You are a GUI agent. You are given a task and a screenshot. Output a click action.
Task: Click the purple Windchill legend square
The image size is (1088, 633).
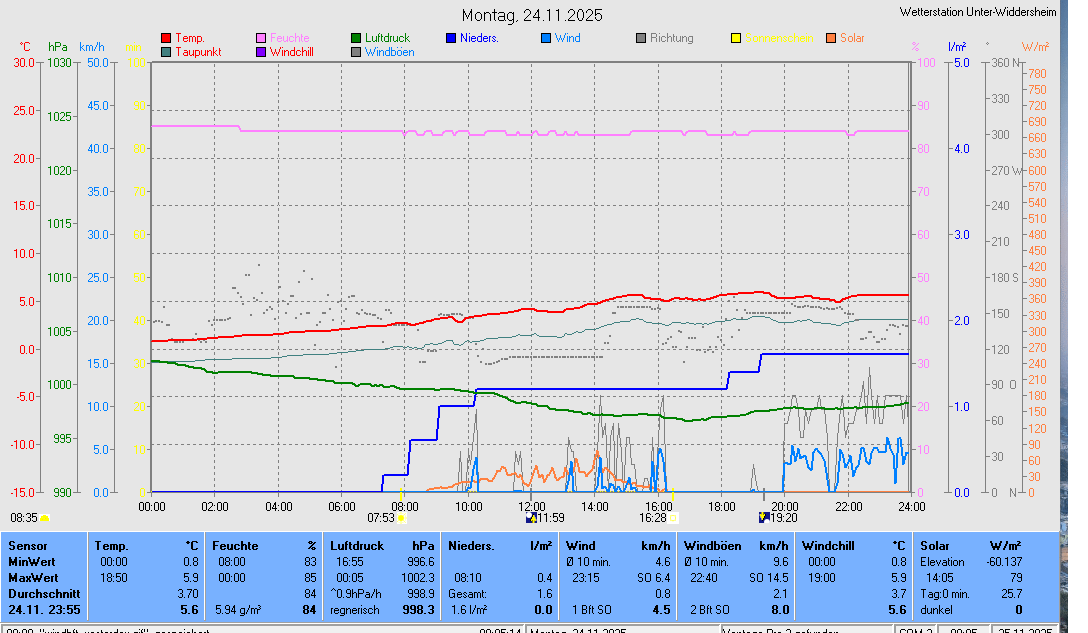tap(261, 51)
